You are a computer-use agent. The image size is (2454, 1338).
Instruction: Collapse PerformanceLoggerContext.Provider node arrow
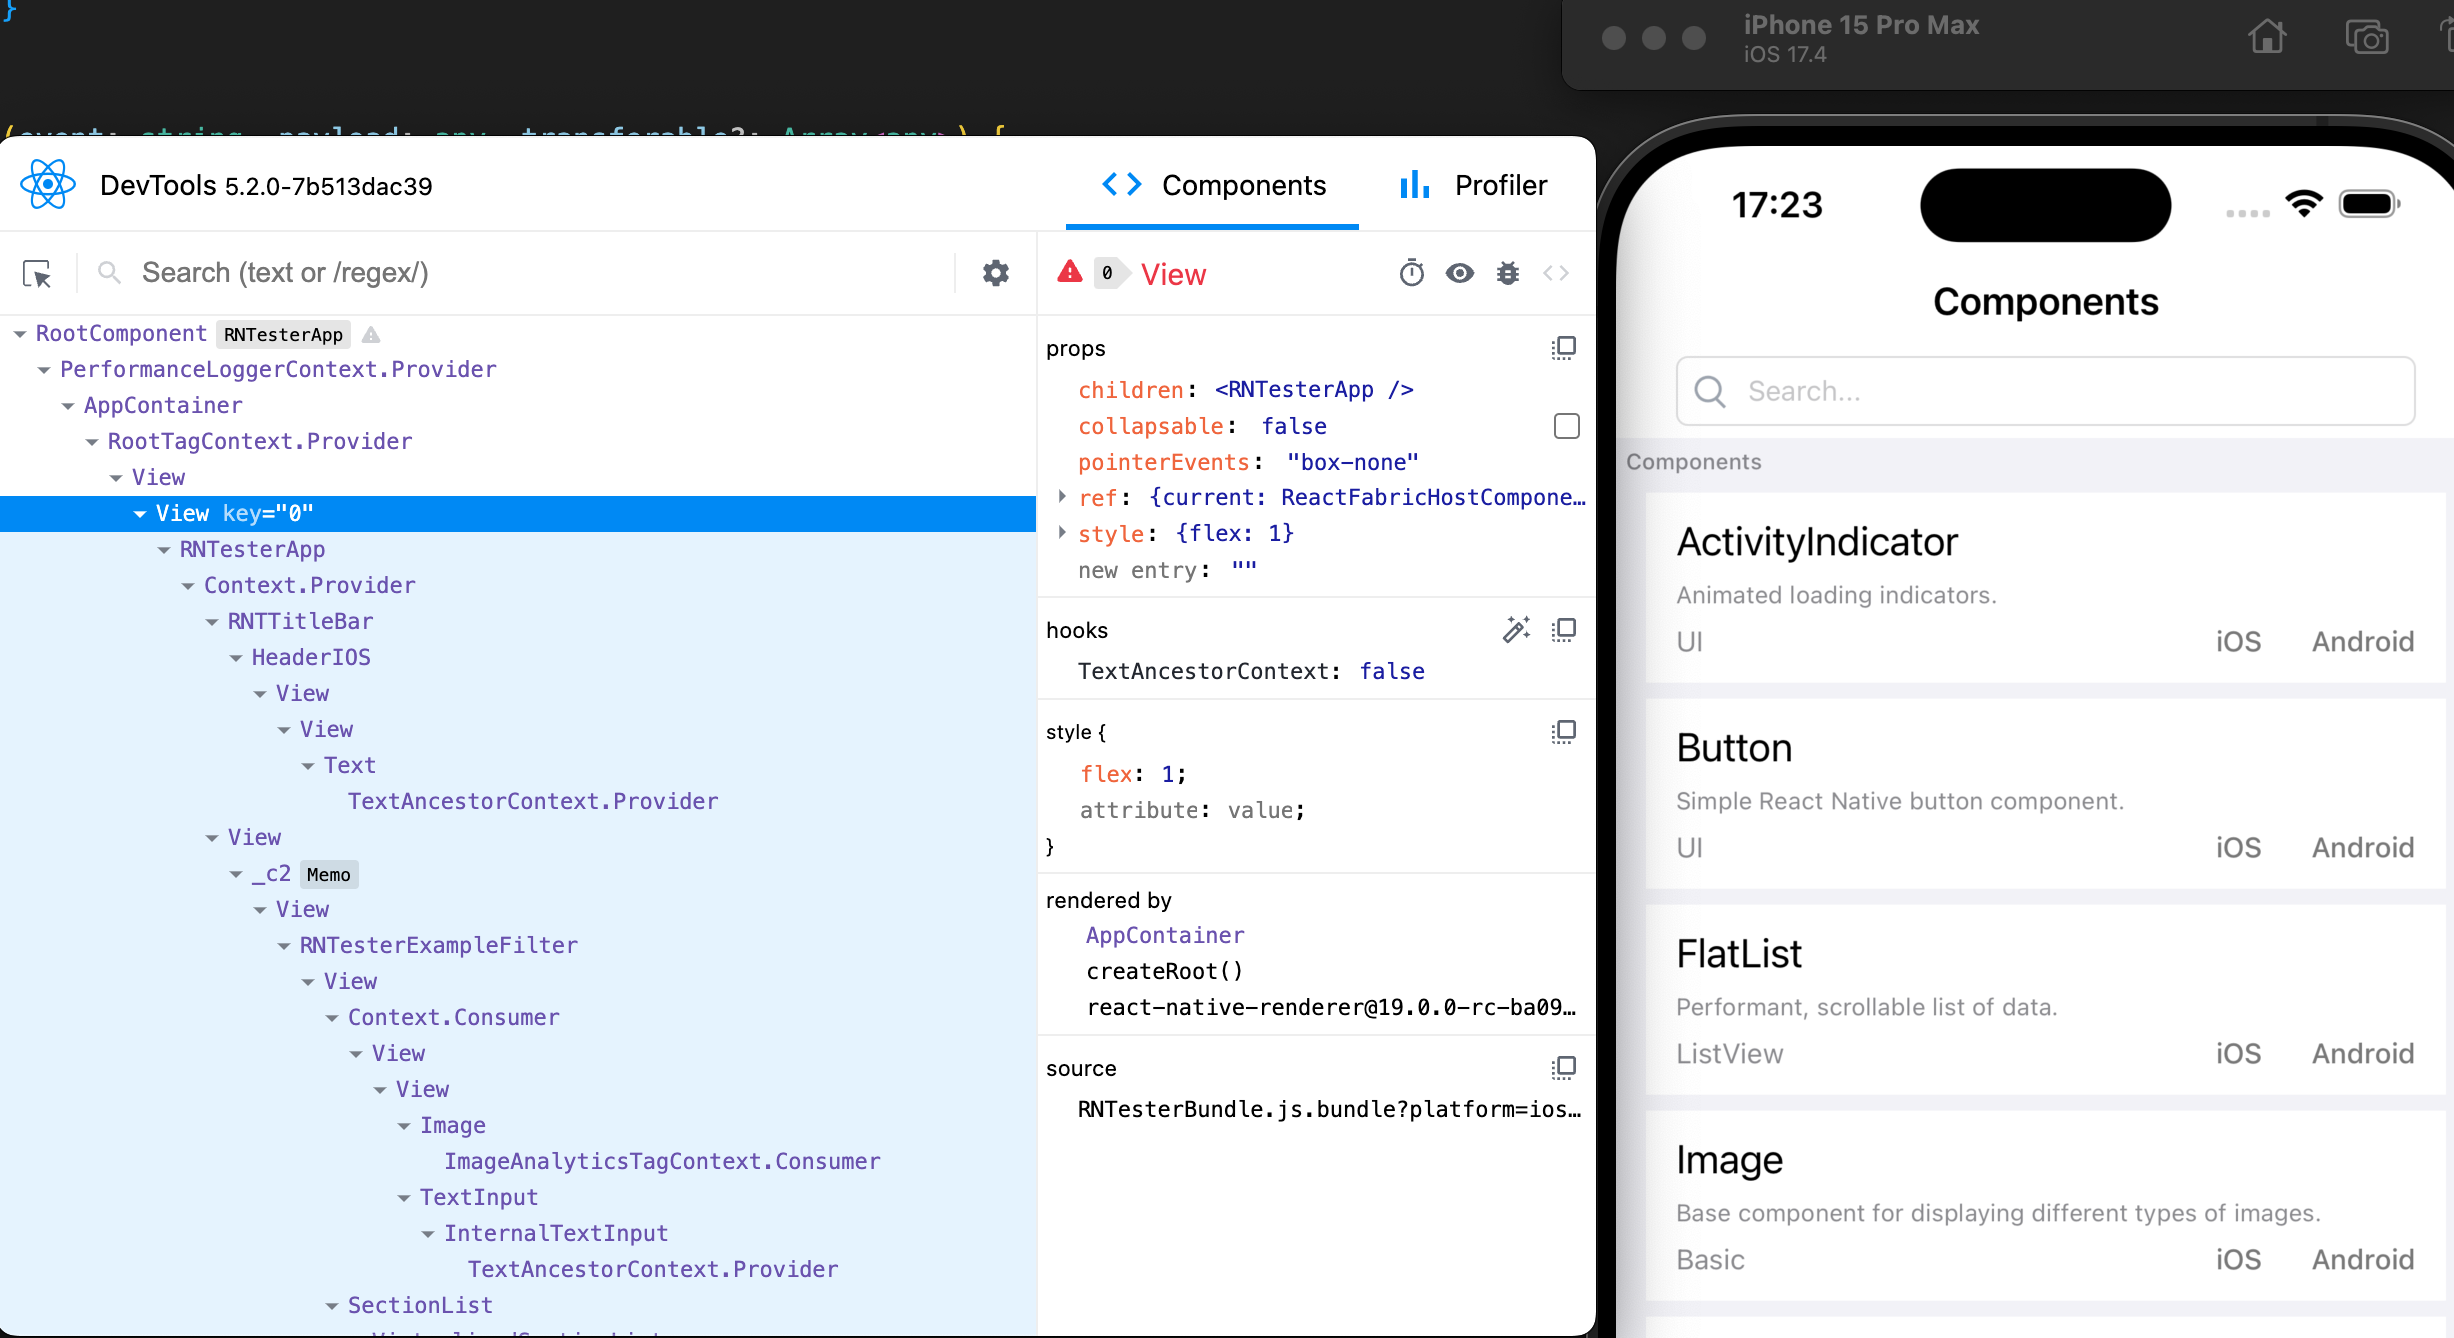(43, 370)
